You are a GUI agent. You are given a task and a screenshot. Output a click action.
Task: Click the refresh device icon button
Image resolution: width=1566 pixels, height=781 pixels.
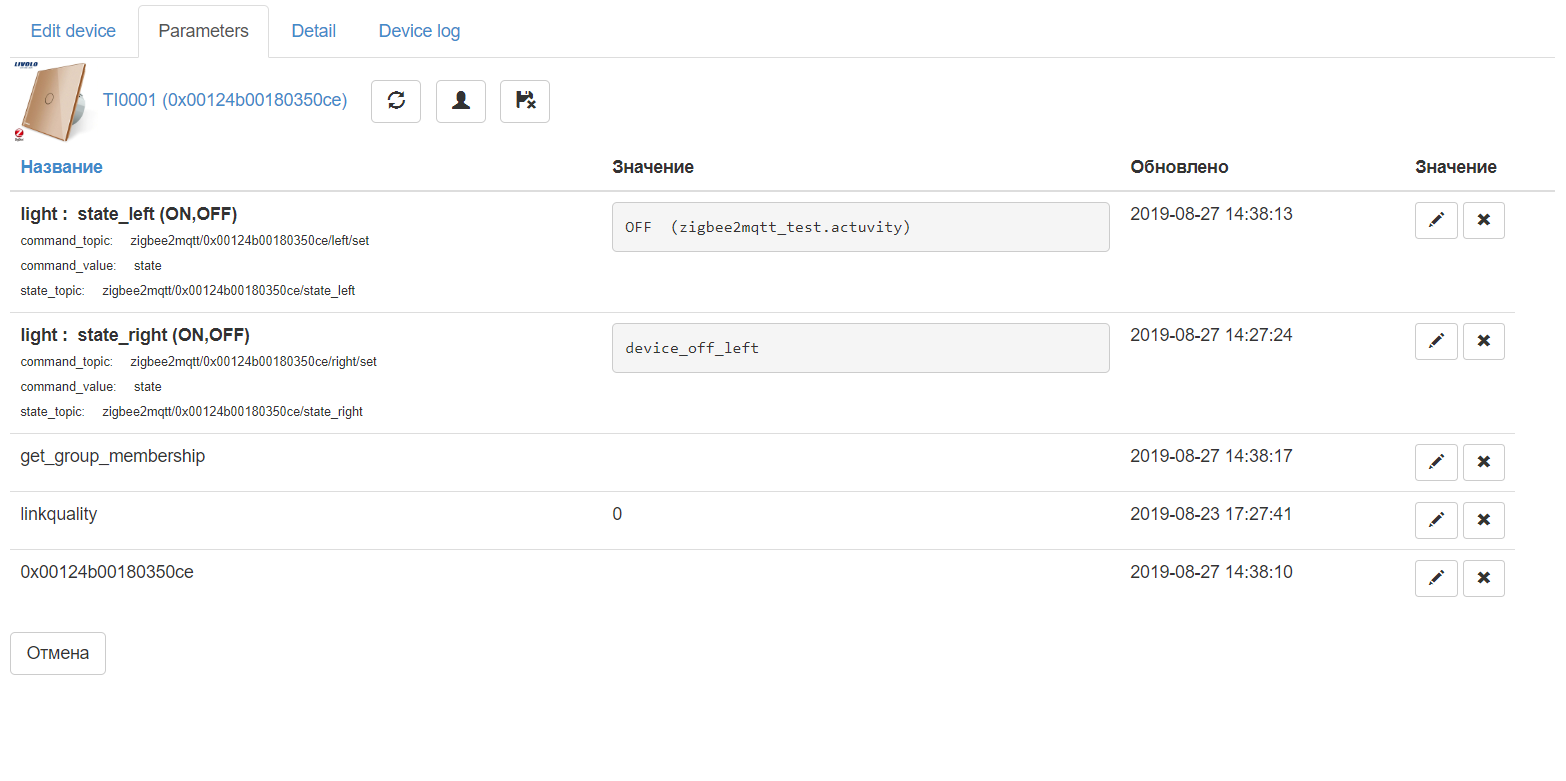coord(396,101)
